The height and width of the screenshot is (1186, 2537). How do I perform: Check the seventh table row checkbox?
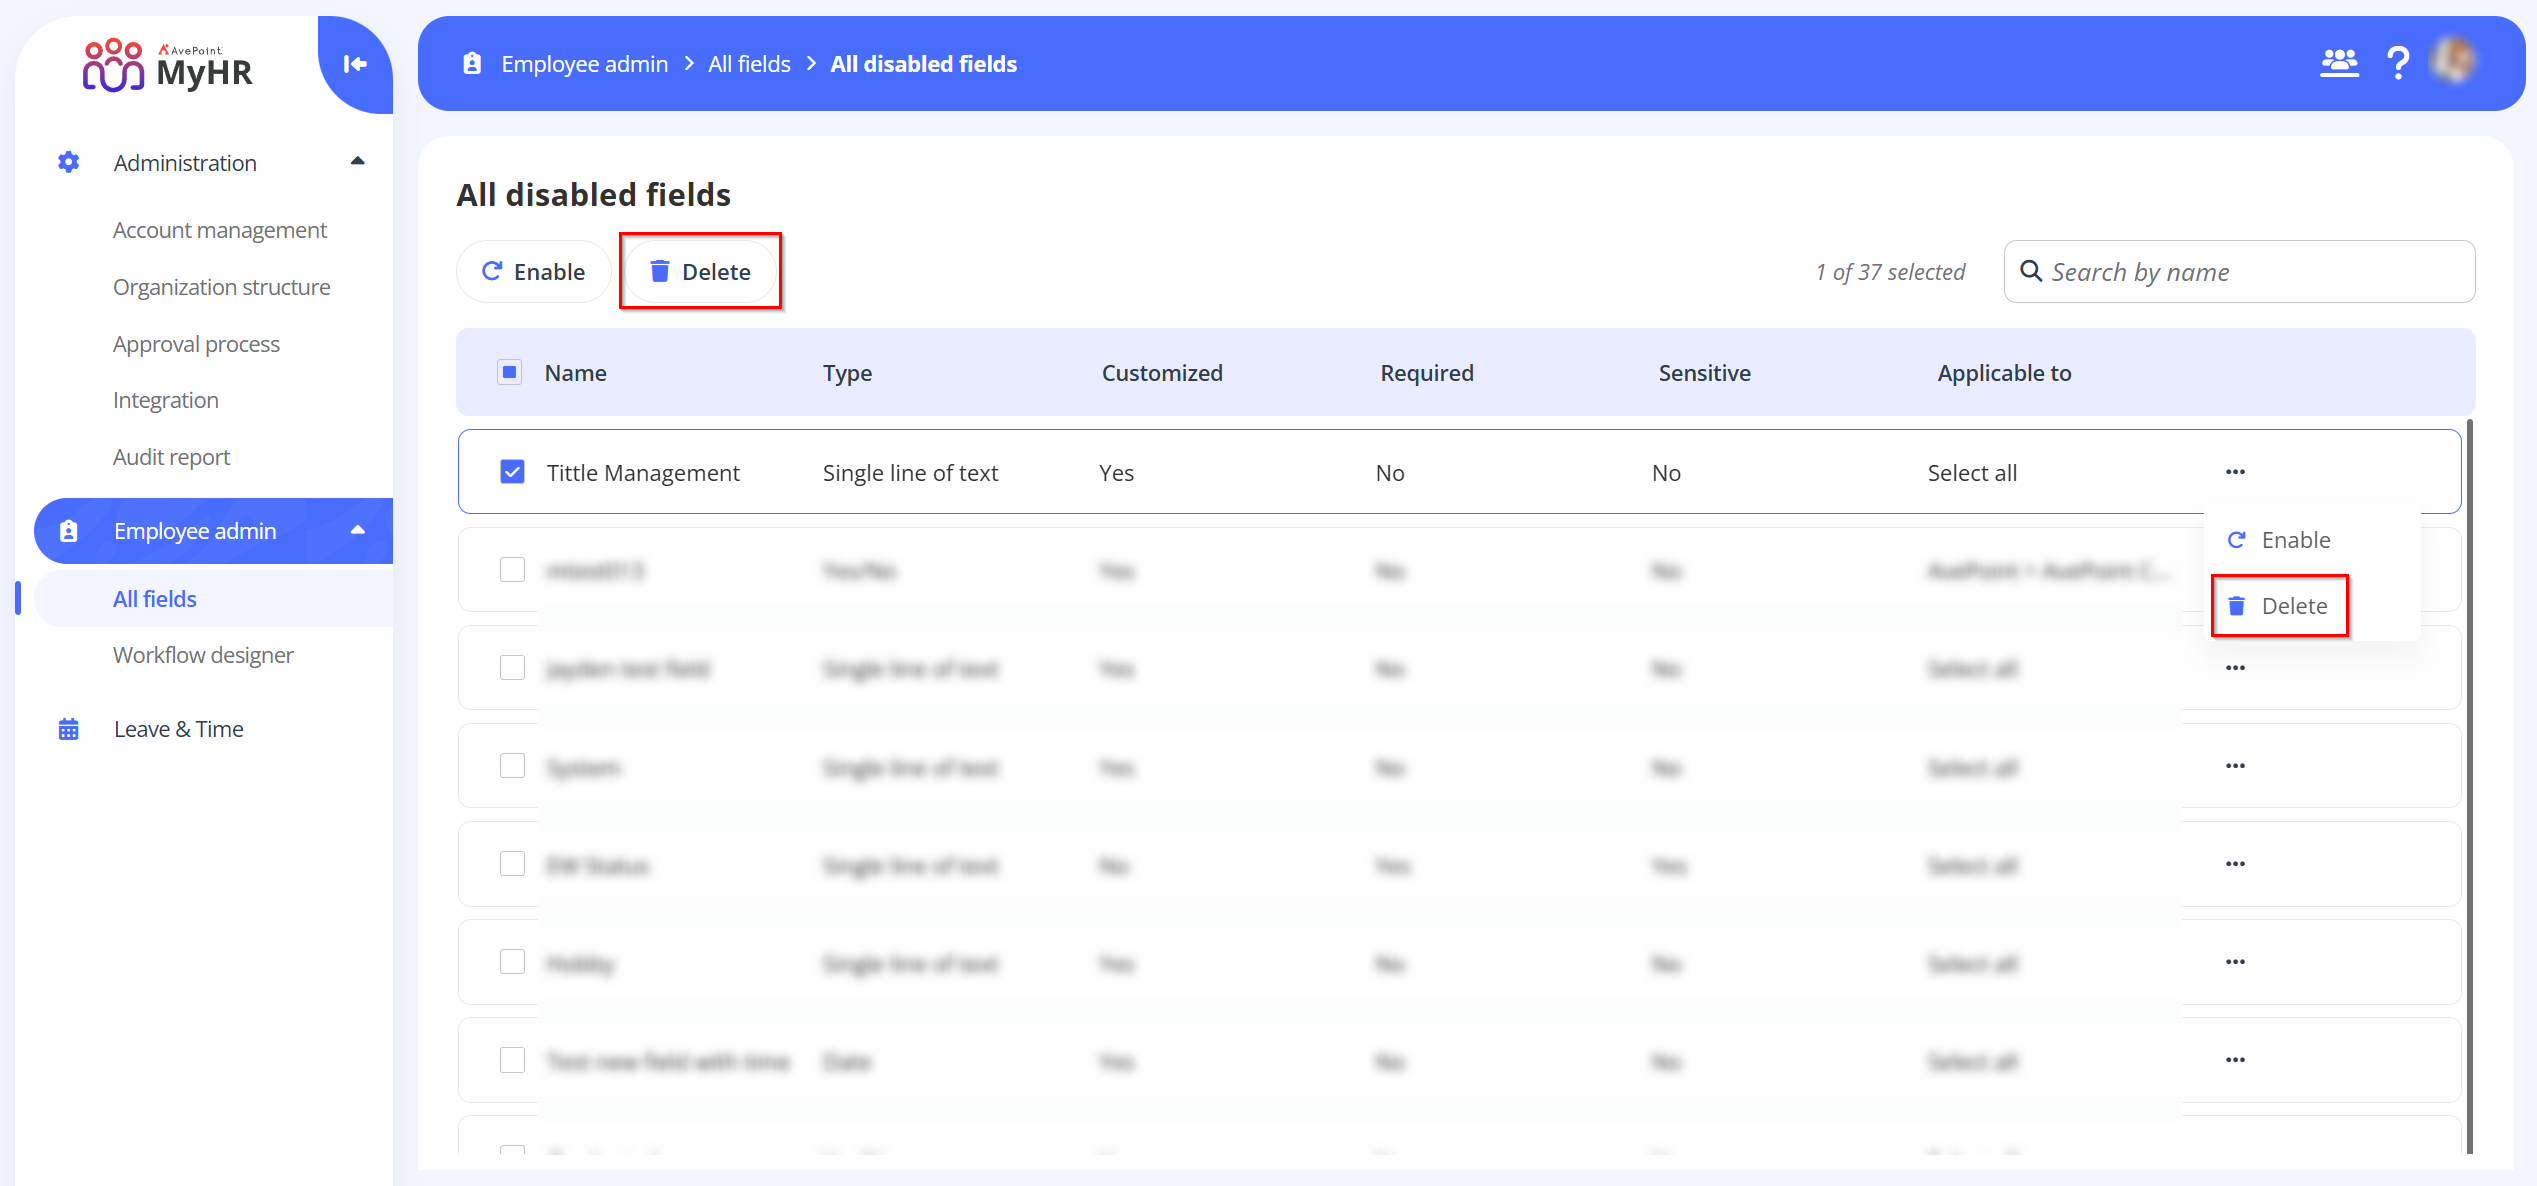512,1060
